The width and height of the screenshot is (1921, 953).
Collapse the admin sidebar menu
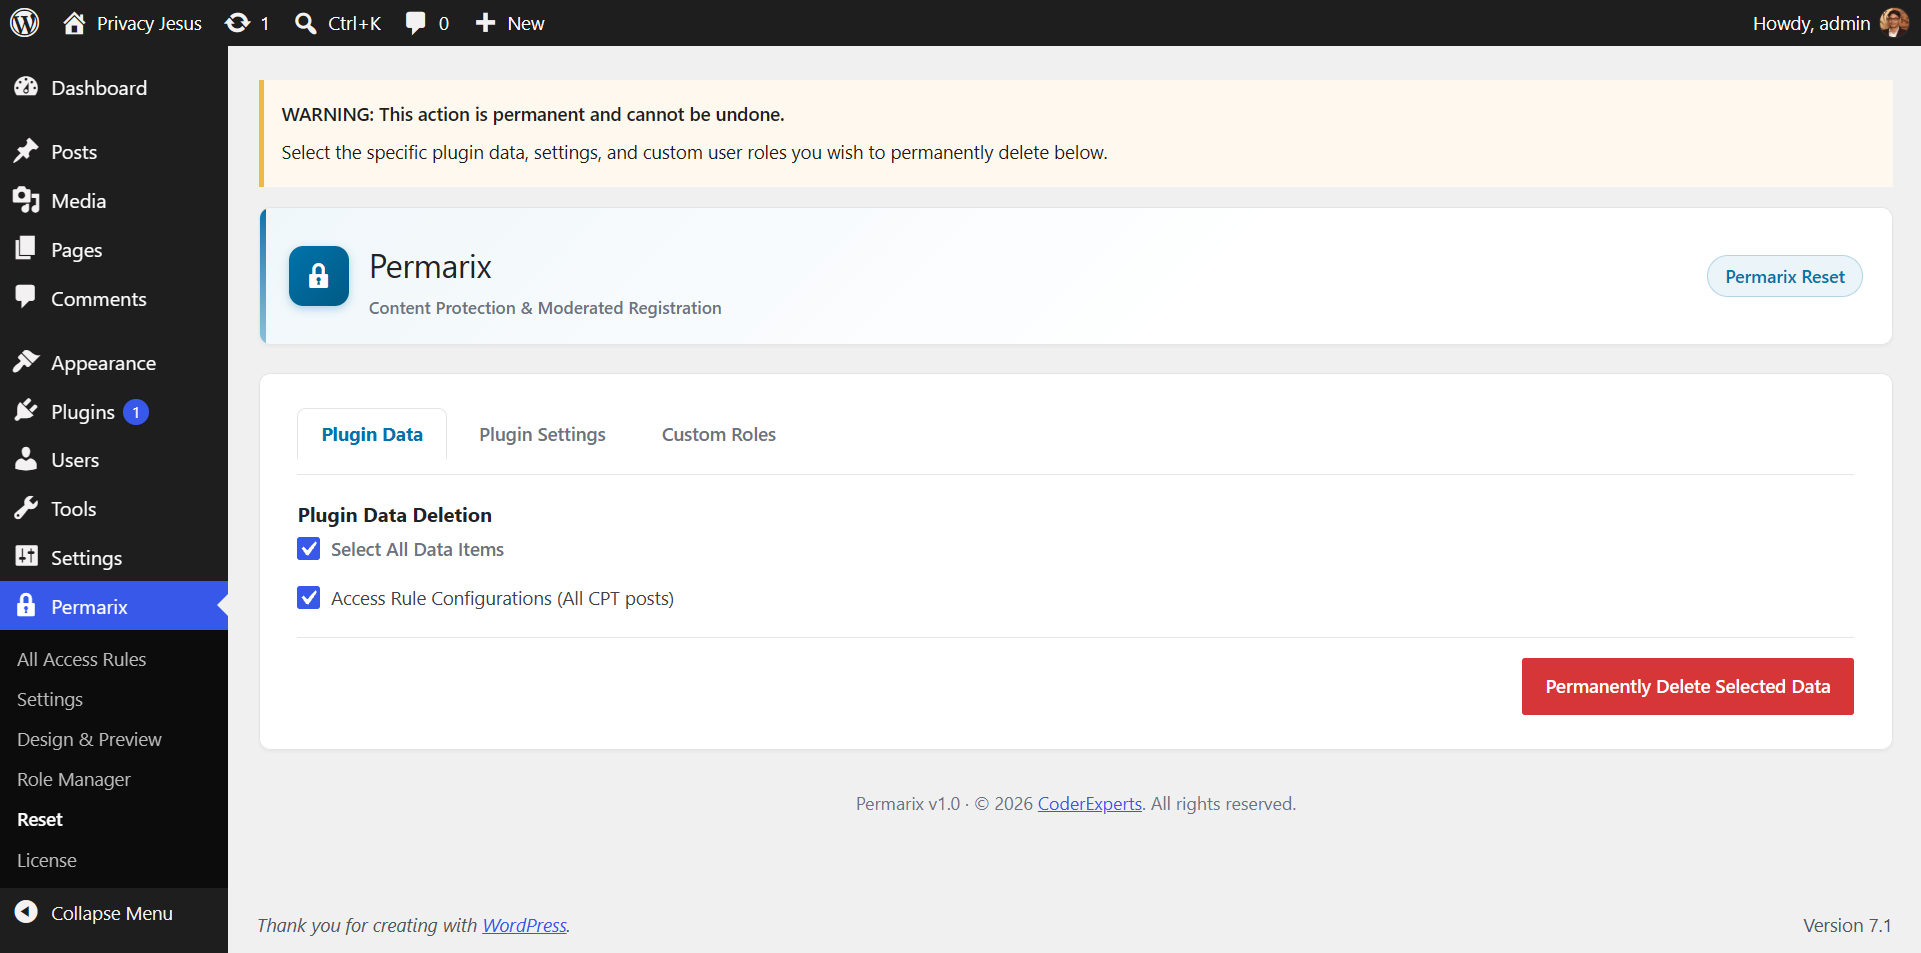94,913
